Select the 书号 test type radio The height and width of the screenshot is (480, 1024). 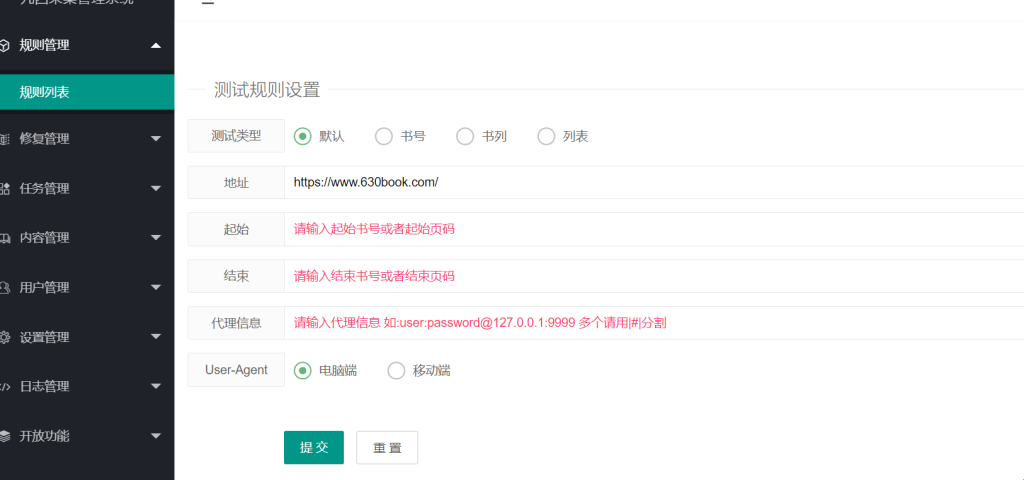tap(383, 136)
